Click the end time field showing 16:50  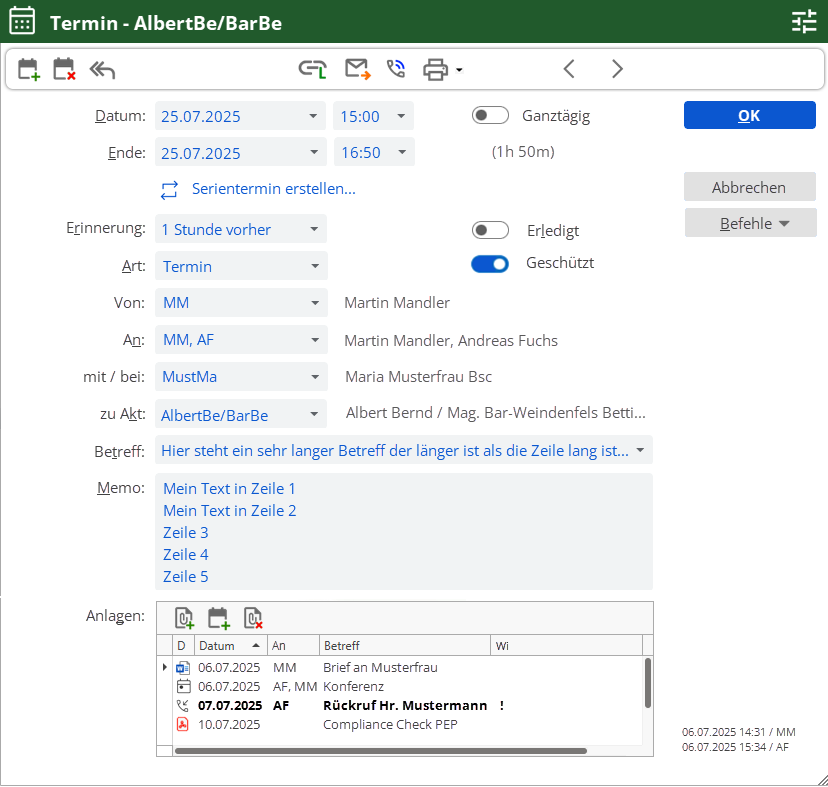373,153
